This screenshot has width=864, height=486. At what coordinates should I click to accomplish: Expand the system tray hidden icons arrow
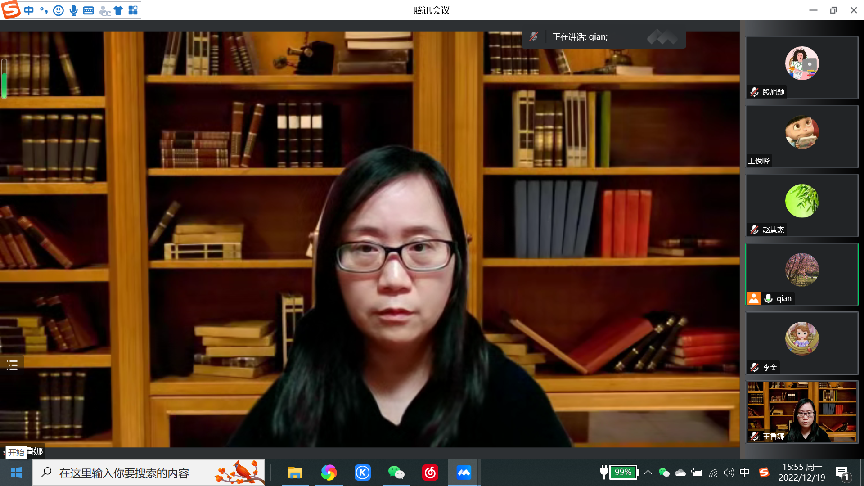[x=647, y=472]
